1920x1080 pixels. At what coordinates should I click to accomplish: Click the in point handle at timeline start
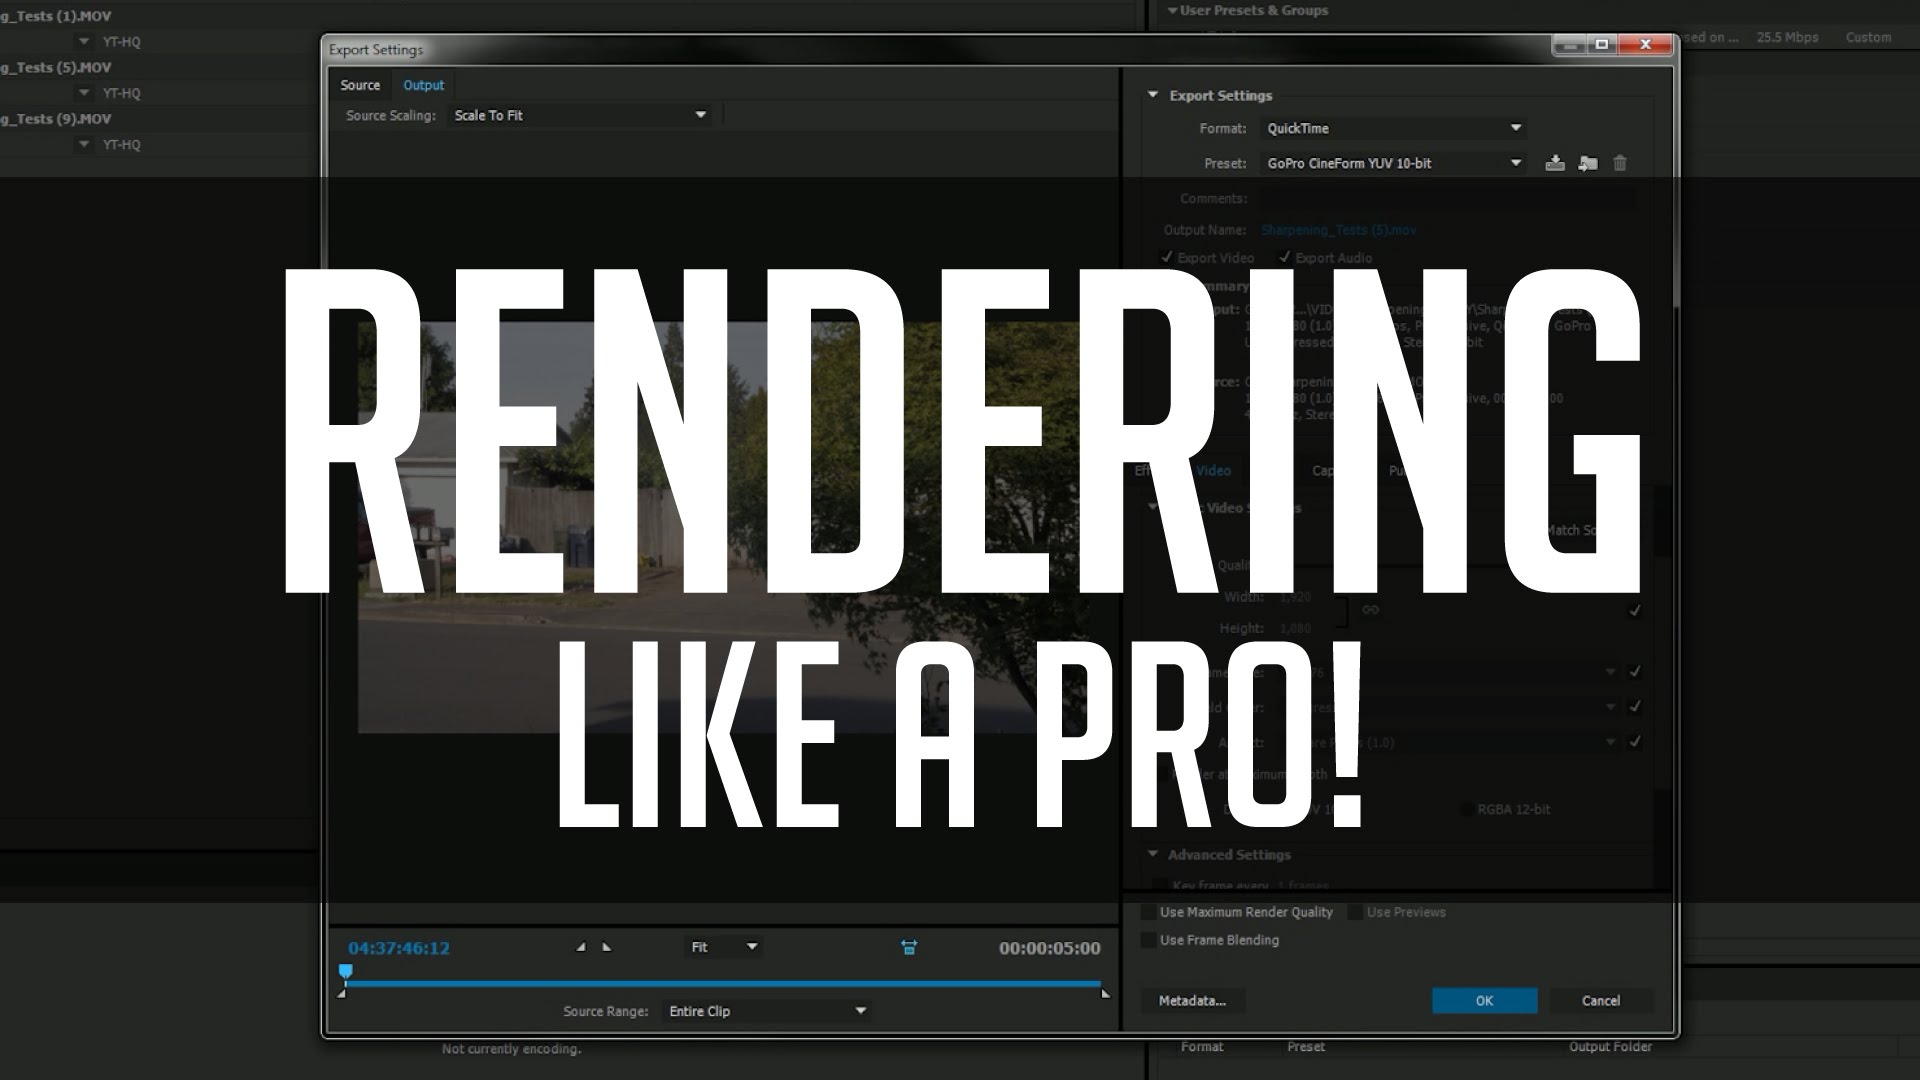pos(342,993)
